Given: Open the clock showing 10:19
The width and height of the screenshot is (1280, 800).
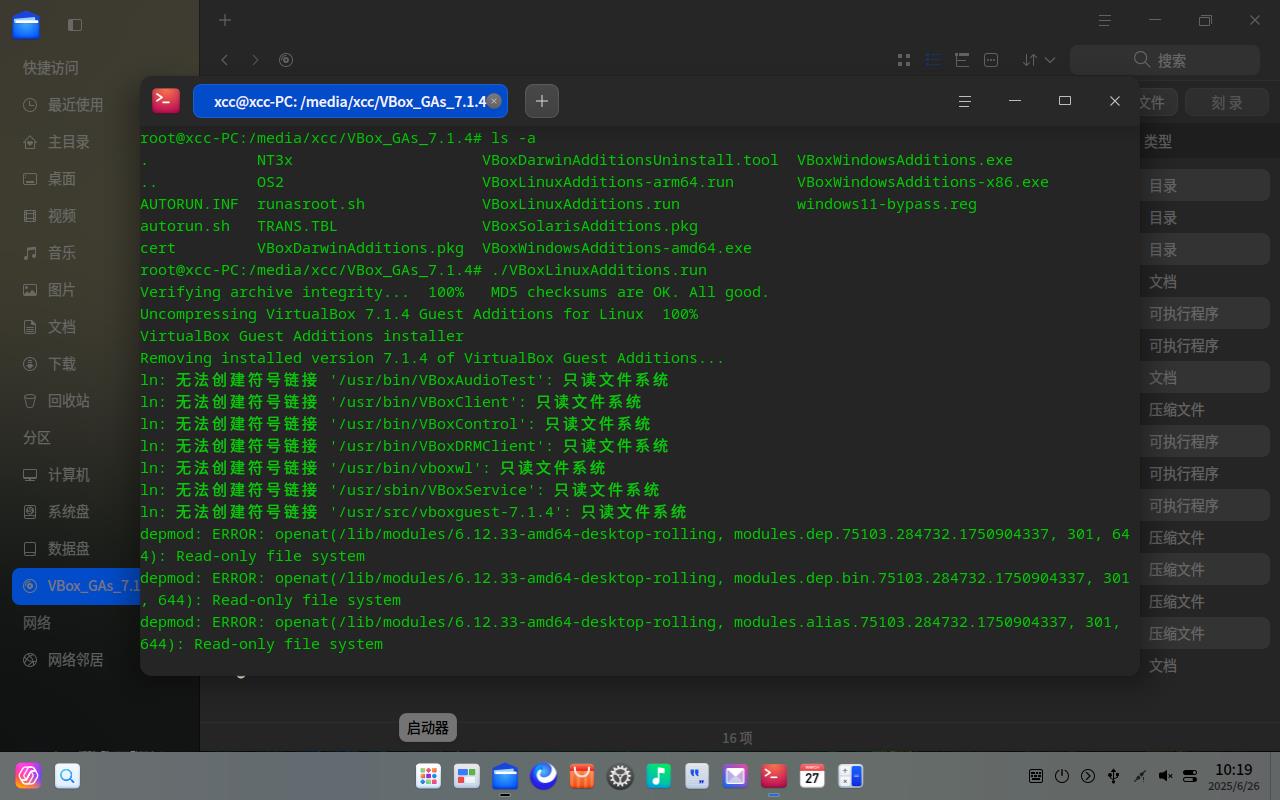Looking at the screenshot, I should point(1233,776).
